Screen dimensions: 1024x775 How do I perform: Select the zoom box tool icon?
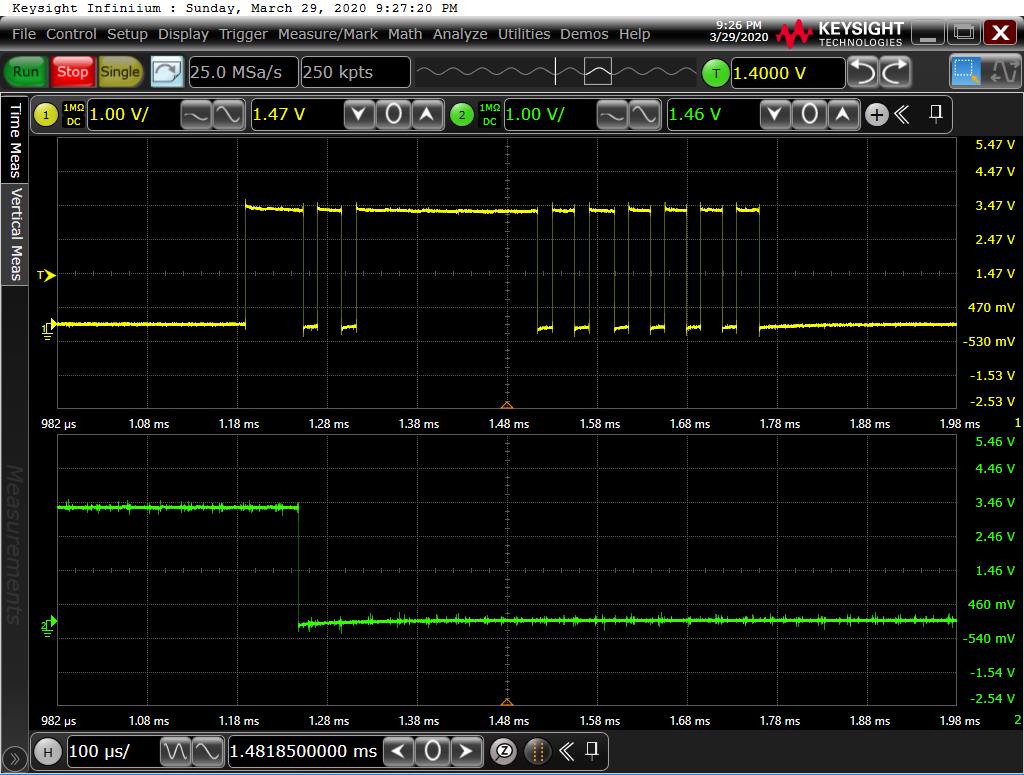(967, 72)
